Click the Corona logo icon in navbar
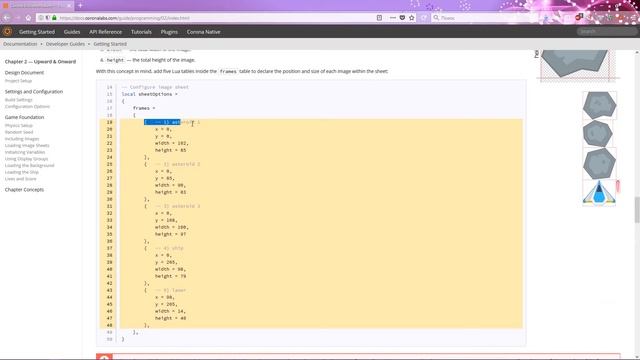The image size is (640, 360). point(7,31)
